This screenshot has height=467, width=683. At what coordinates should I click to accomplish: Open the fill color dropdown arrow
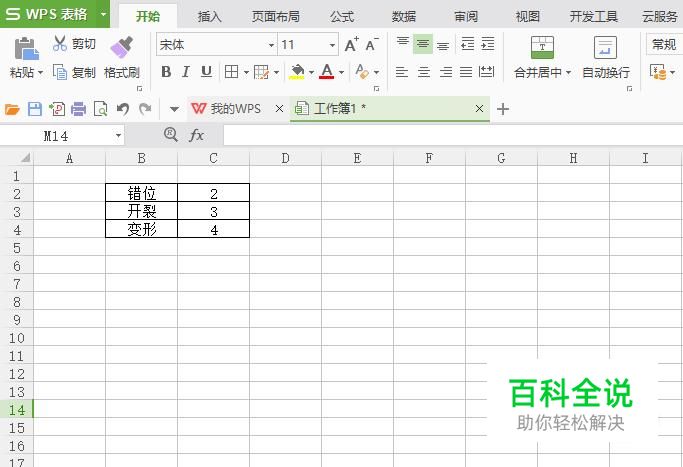[311, 72]
